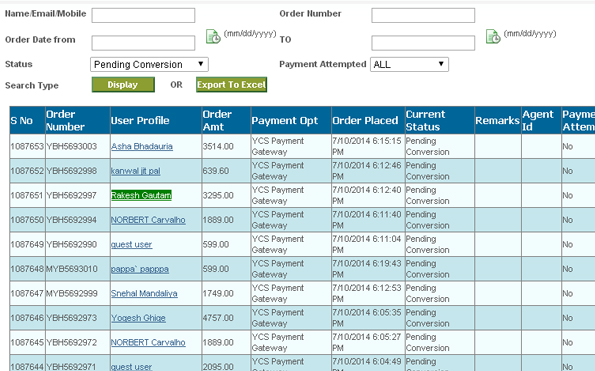The height and width of the screenshot is (371, 595).
Task: Select serial number cell 1087647
Action: [27, 294]
